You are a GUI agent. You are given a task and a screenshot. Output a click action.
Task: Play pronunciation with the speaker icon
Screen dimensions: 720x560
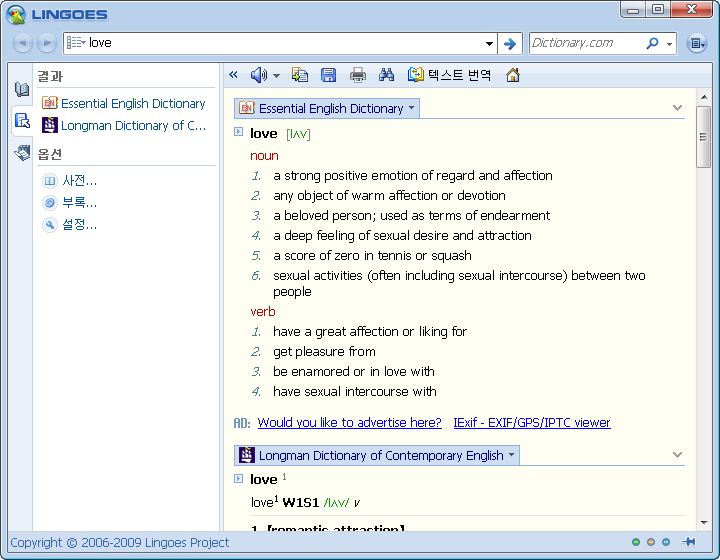(259, 75)
